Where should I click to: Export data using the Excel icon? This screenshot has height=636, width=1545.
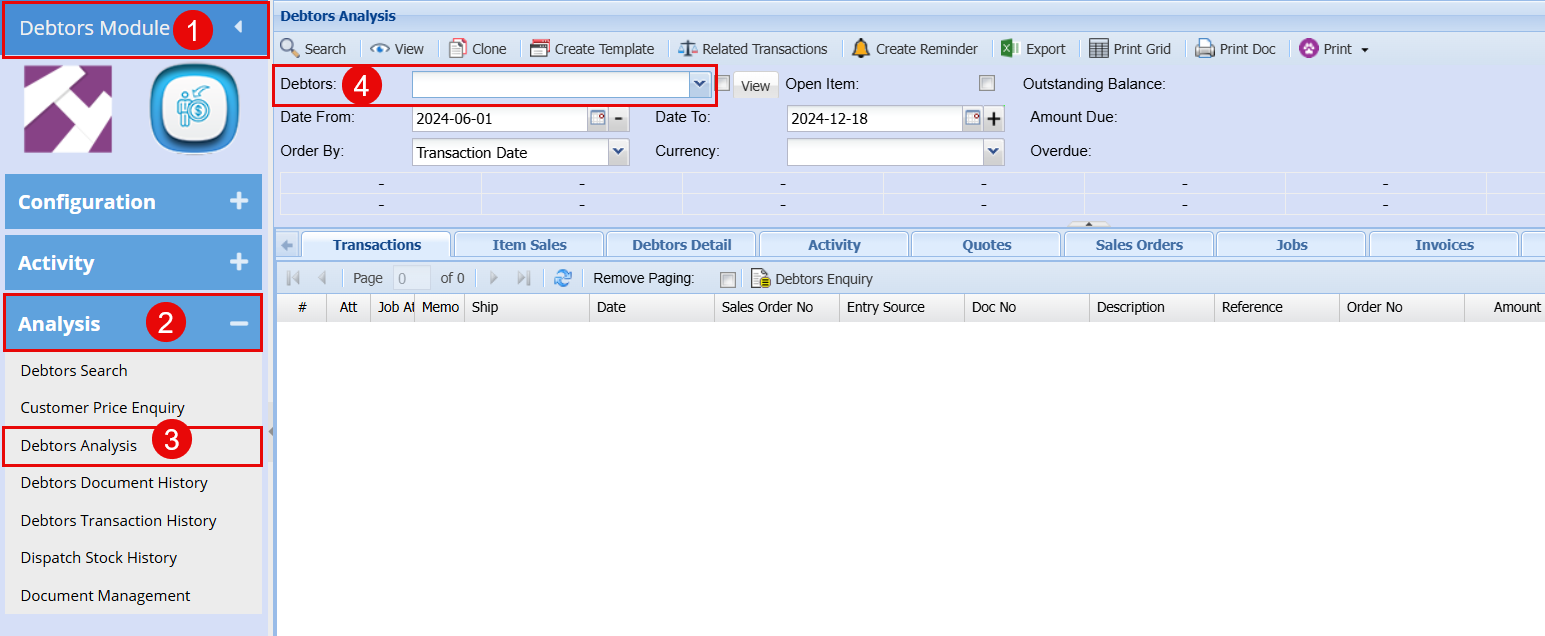point(1010,48)
